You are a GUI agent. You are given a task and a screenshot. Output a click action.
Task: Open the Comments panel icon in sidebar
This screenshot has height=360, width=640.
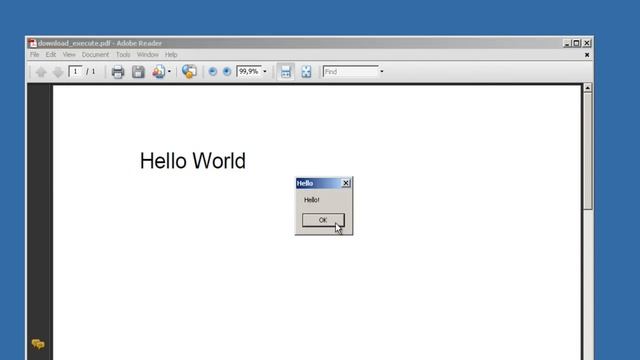point(38,344)
